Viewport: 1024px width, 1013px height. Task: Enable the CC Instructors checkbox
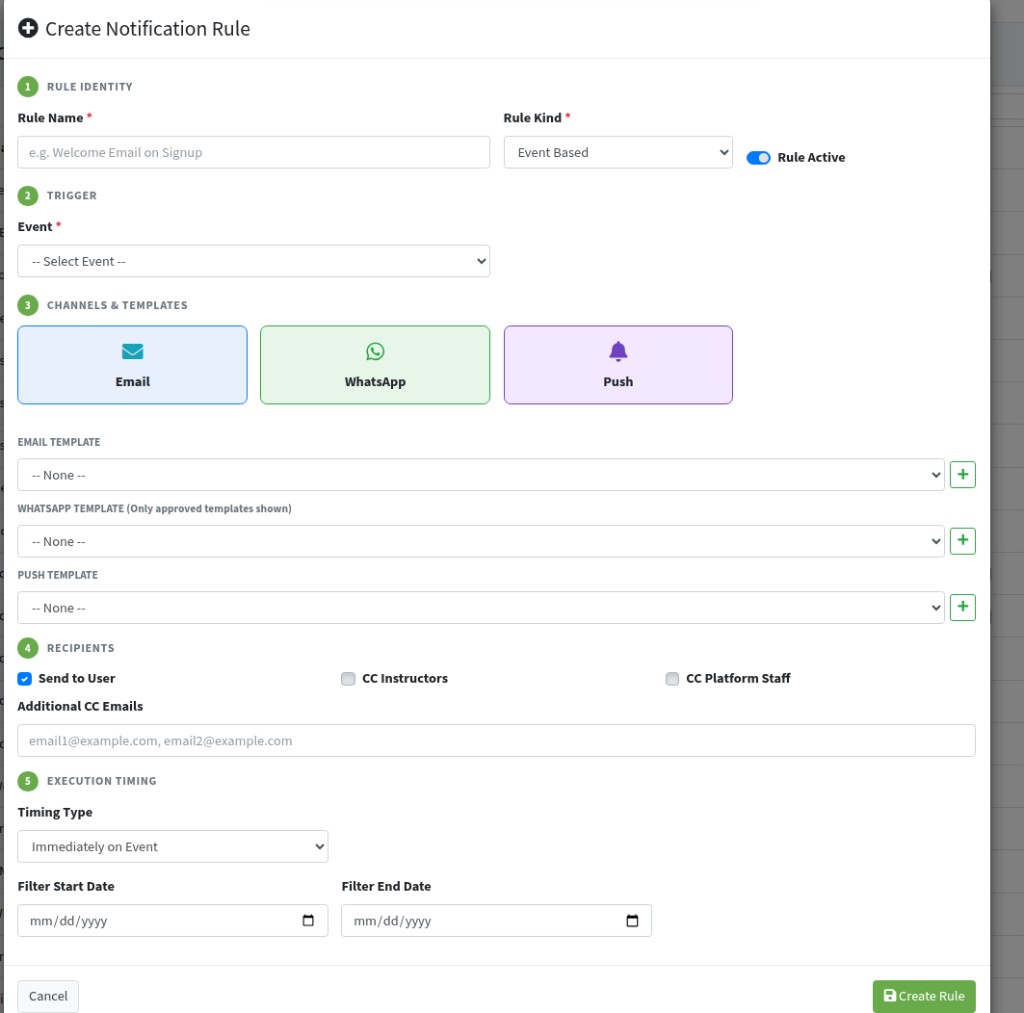pos(348,679)
